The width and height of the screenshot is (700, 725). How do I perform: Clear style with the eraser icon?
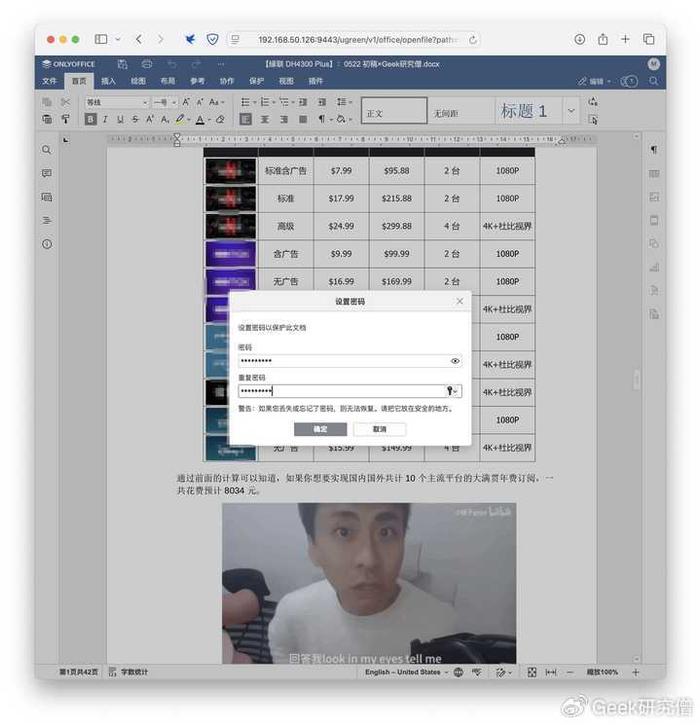pos(220,119)
